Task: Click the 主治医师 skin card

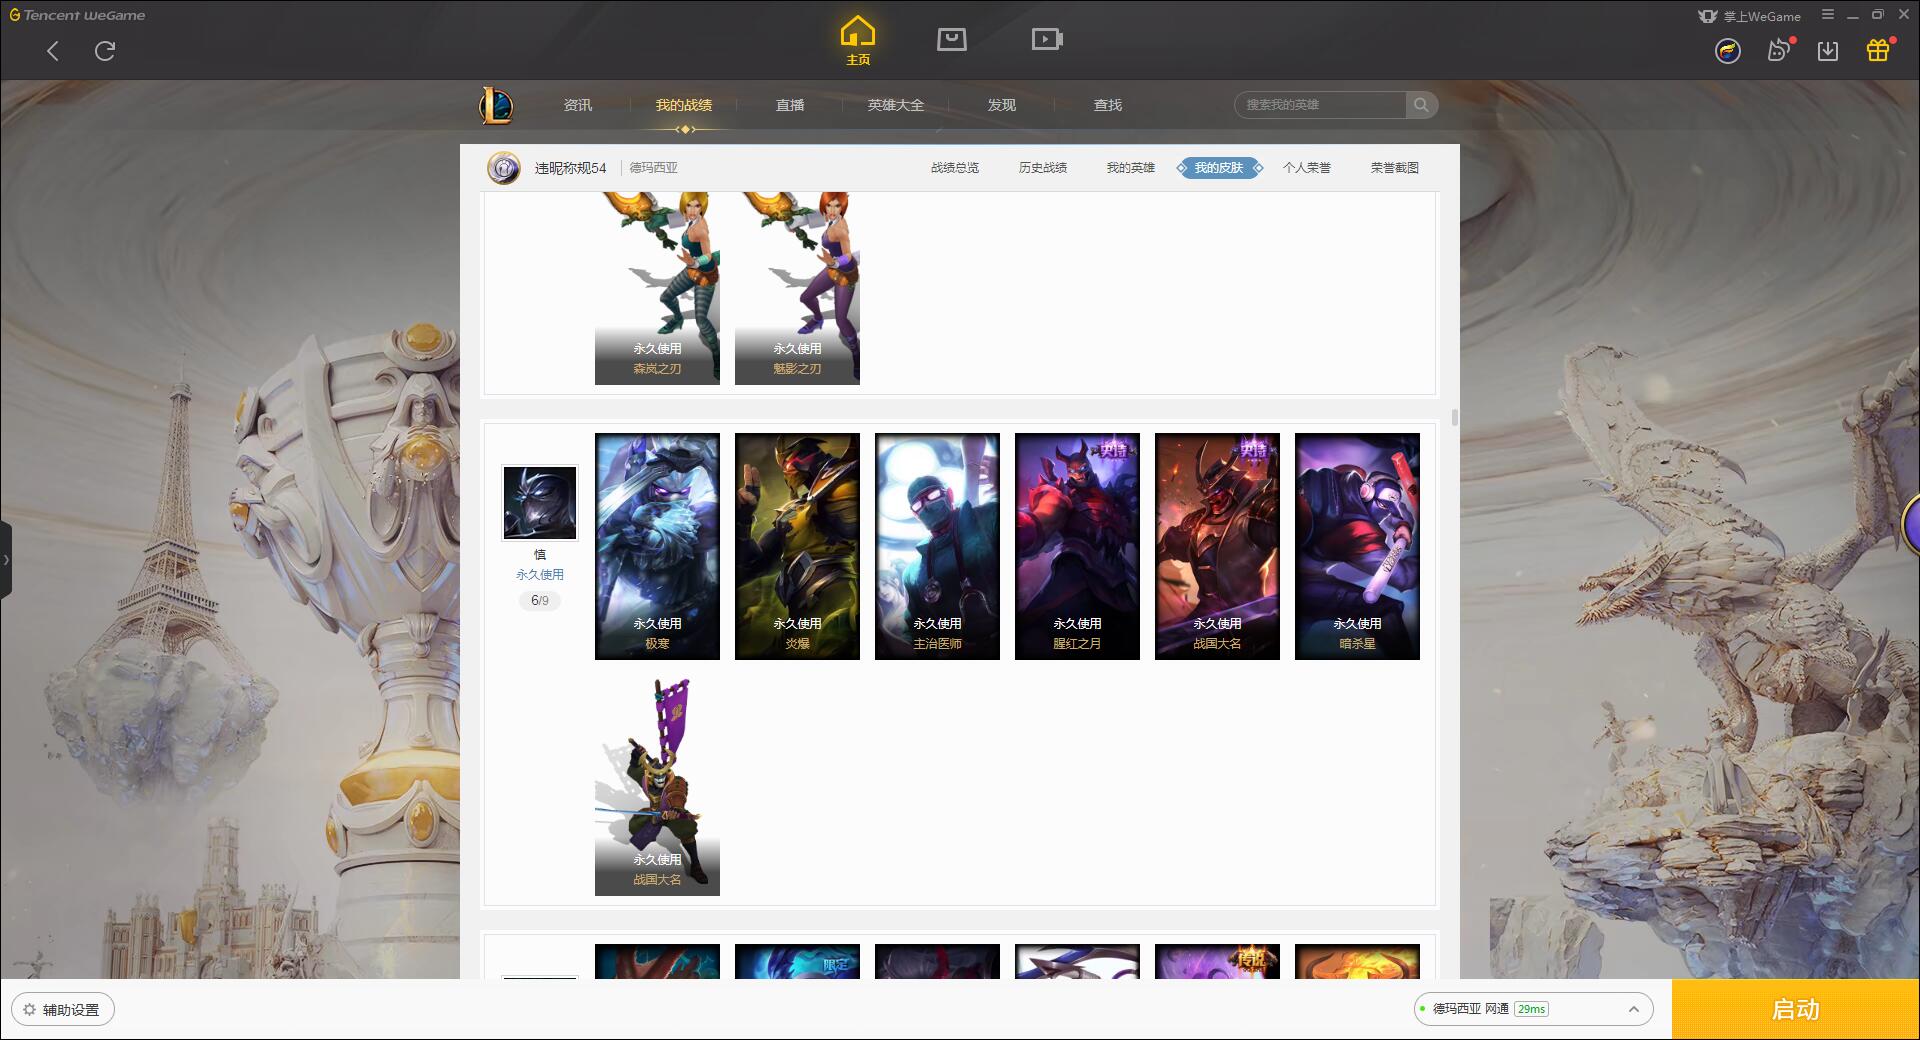Action: [x=937, y=546]
